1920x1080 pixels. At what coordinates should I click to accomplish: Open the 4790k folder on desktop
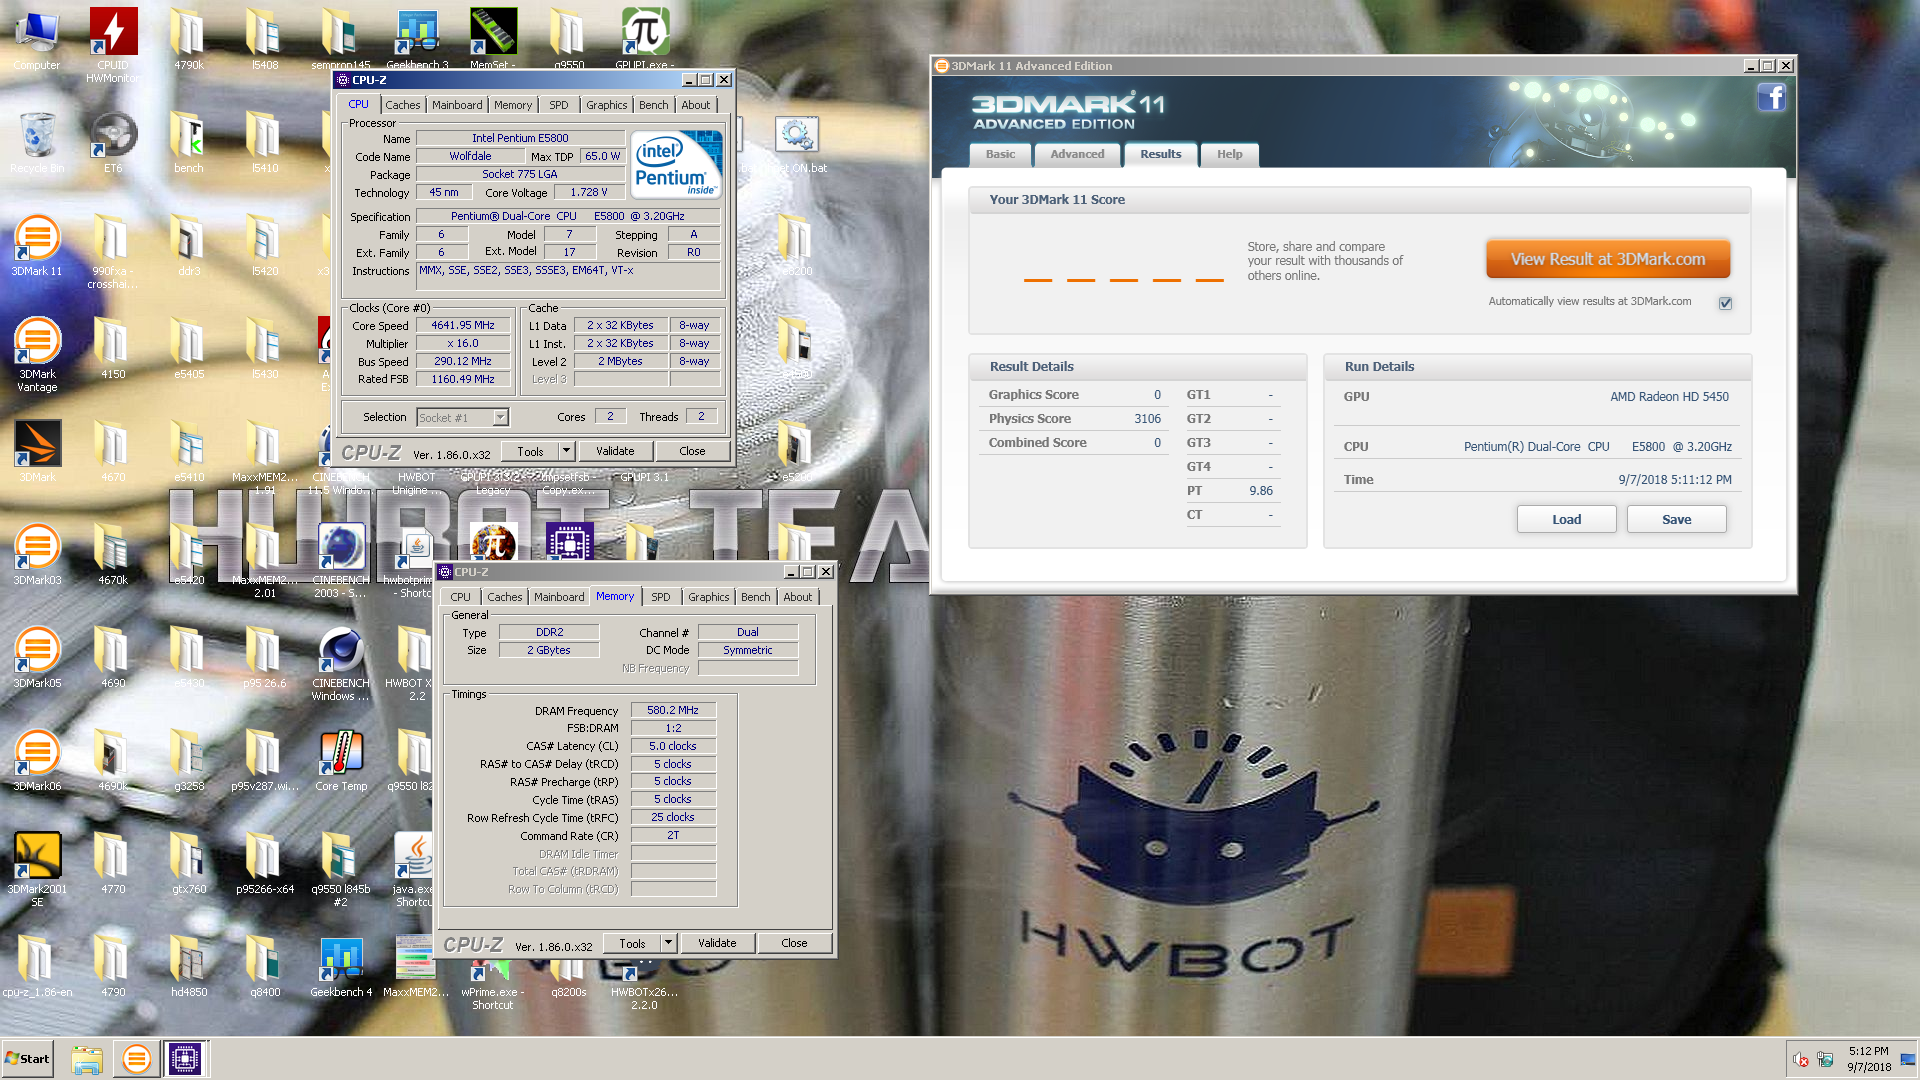pyautogui.click(x=189, y=40)
